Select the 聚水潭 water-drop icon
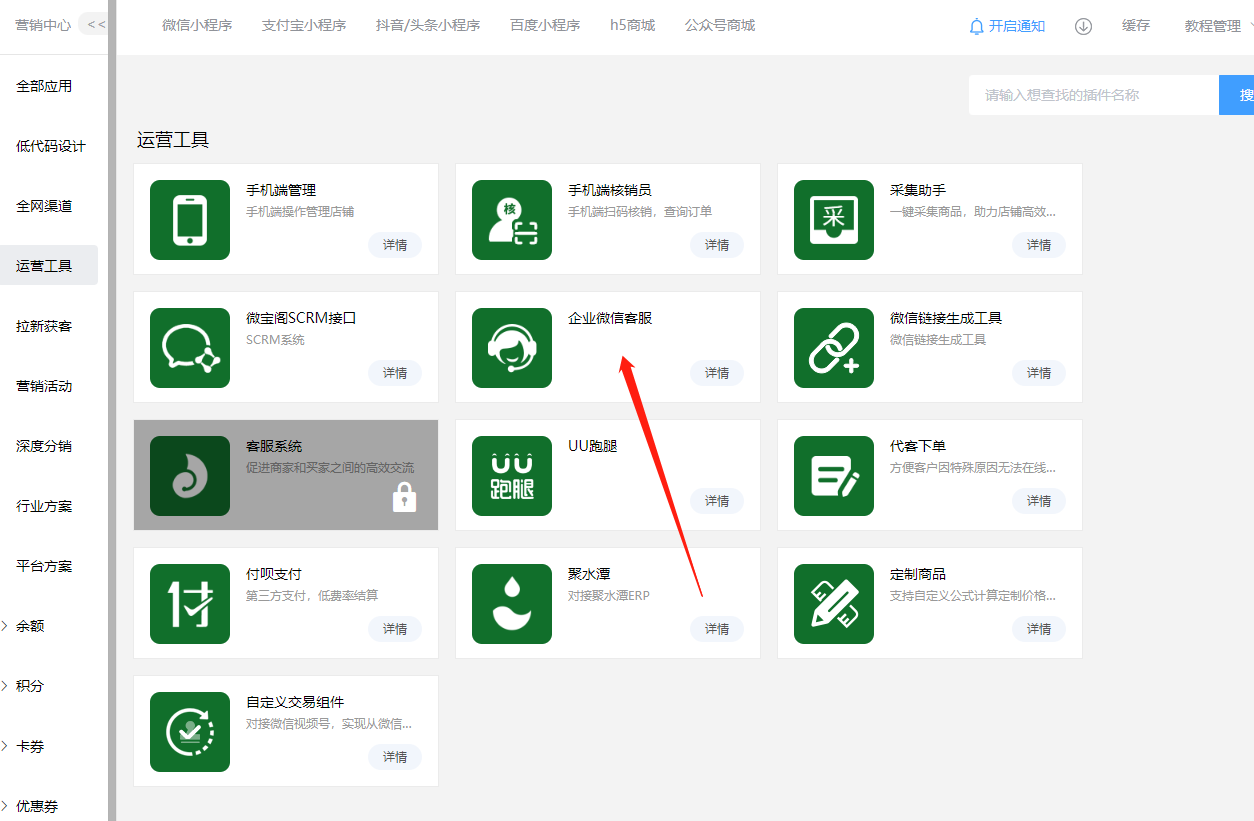The height and width of the screenshot is (821, 1254). click(512, 604)
